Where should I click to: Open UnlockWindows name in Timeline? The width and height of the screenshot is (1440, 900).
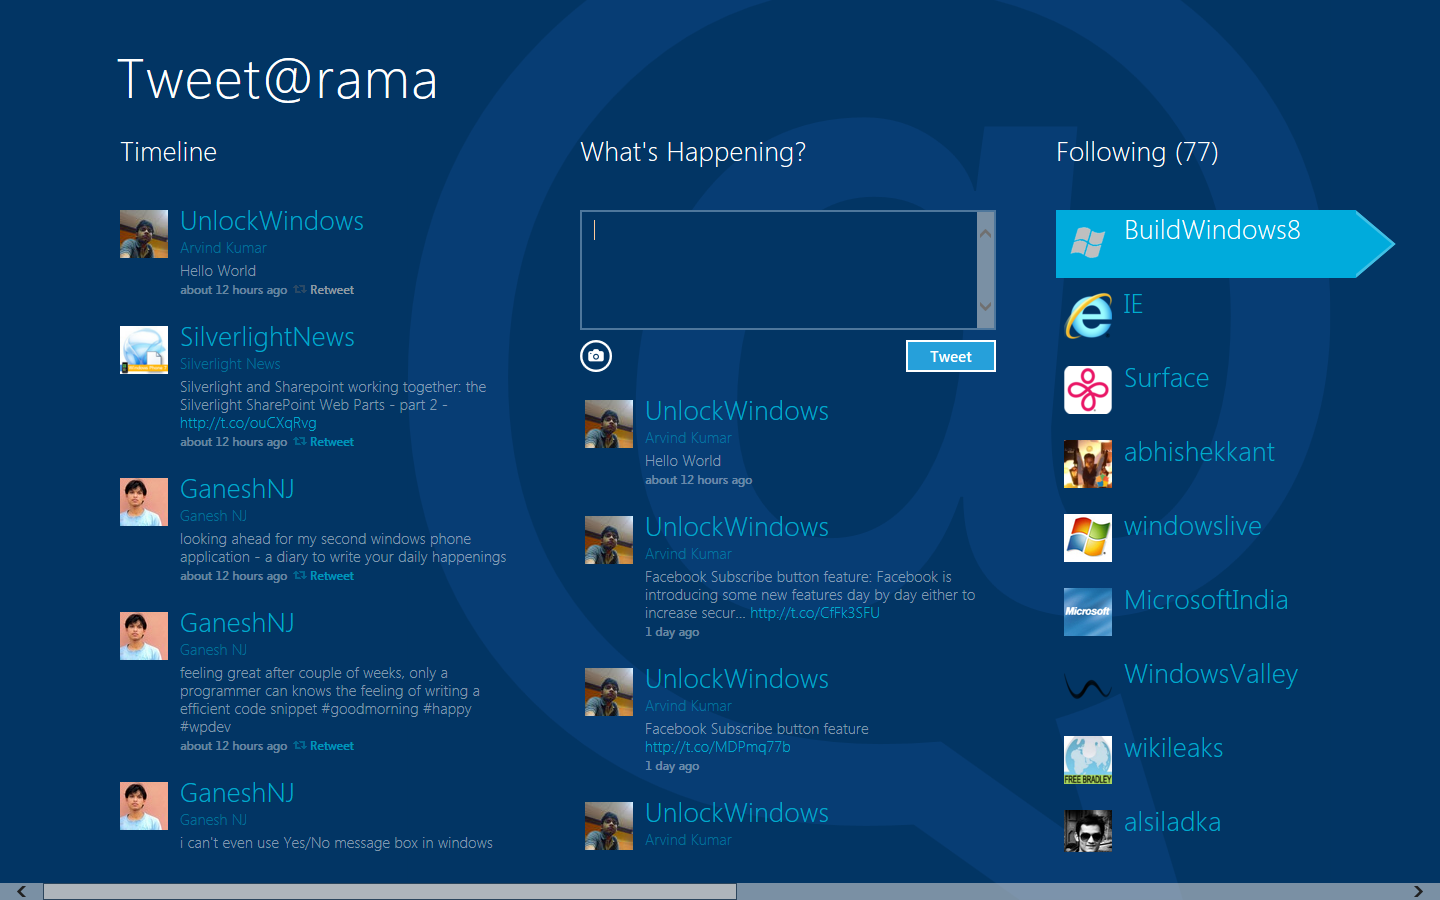[x=272, y=221]
